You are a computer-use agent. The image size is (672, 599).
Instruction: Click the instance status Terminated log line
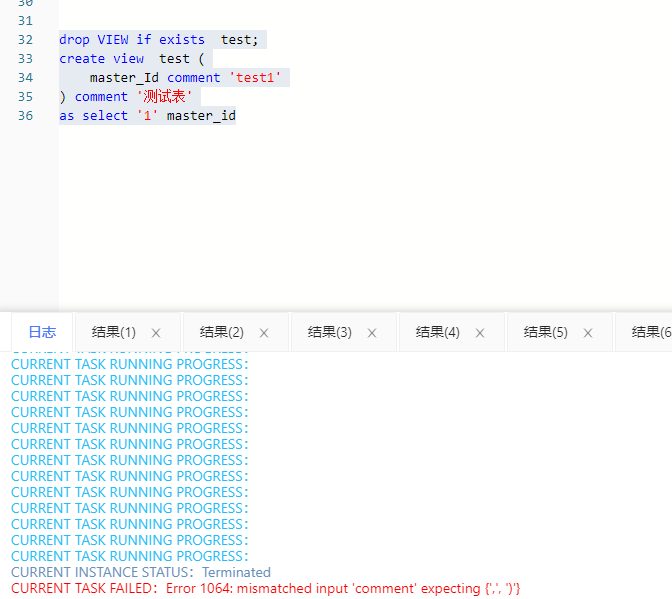click(140, 572)
